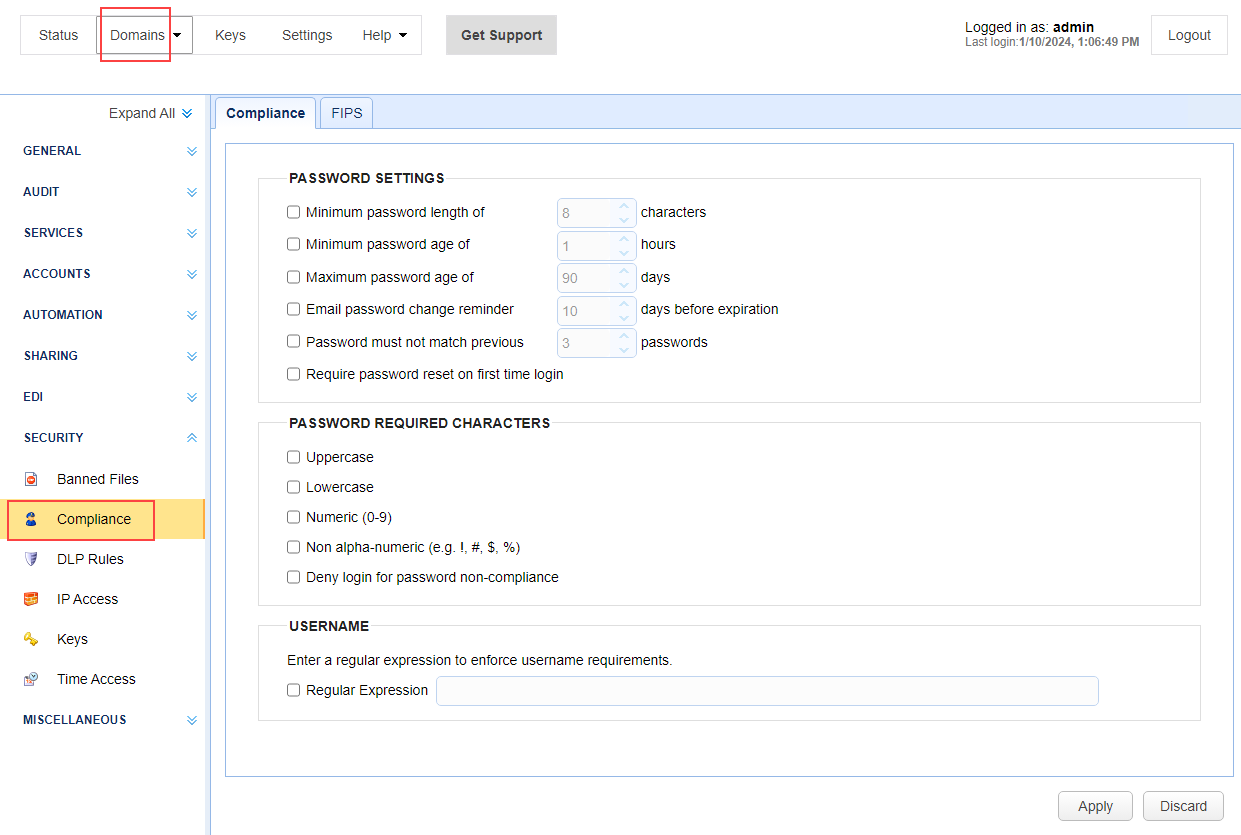Open the Domains dropdown arrow

click(x=177, y=35)
